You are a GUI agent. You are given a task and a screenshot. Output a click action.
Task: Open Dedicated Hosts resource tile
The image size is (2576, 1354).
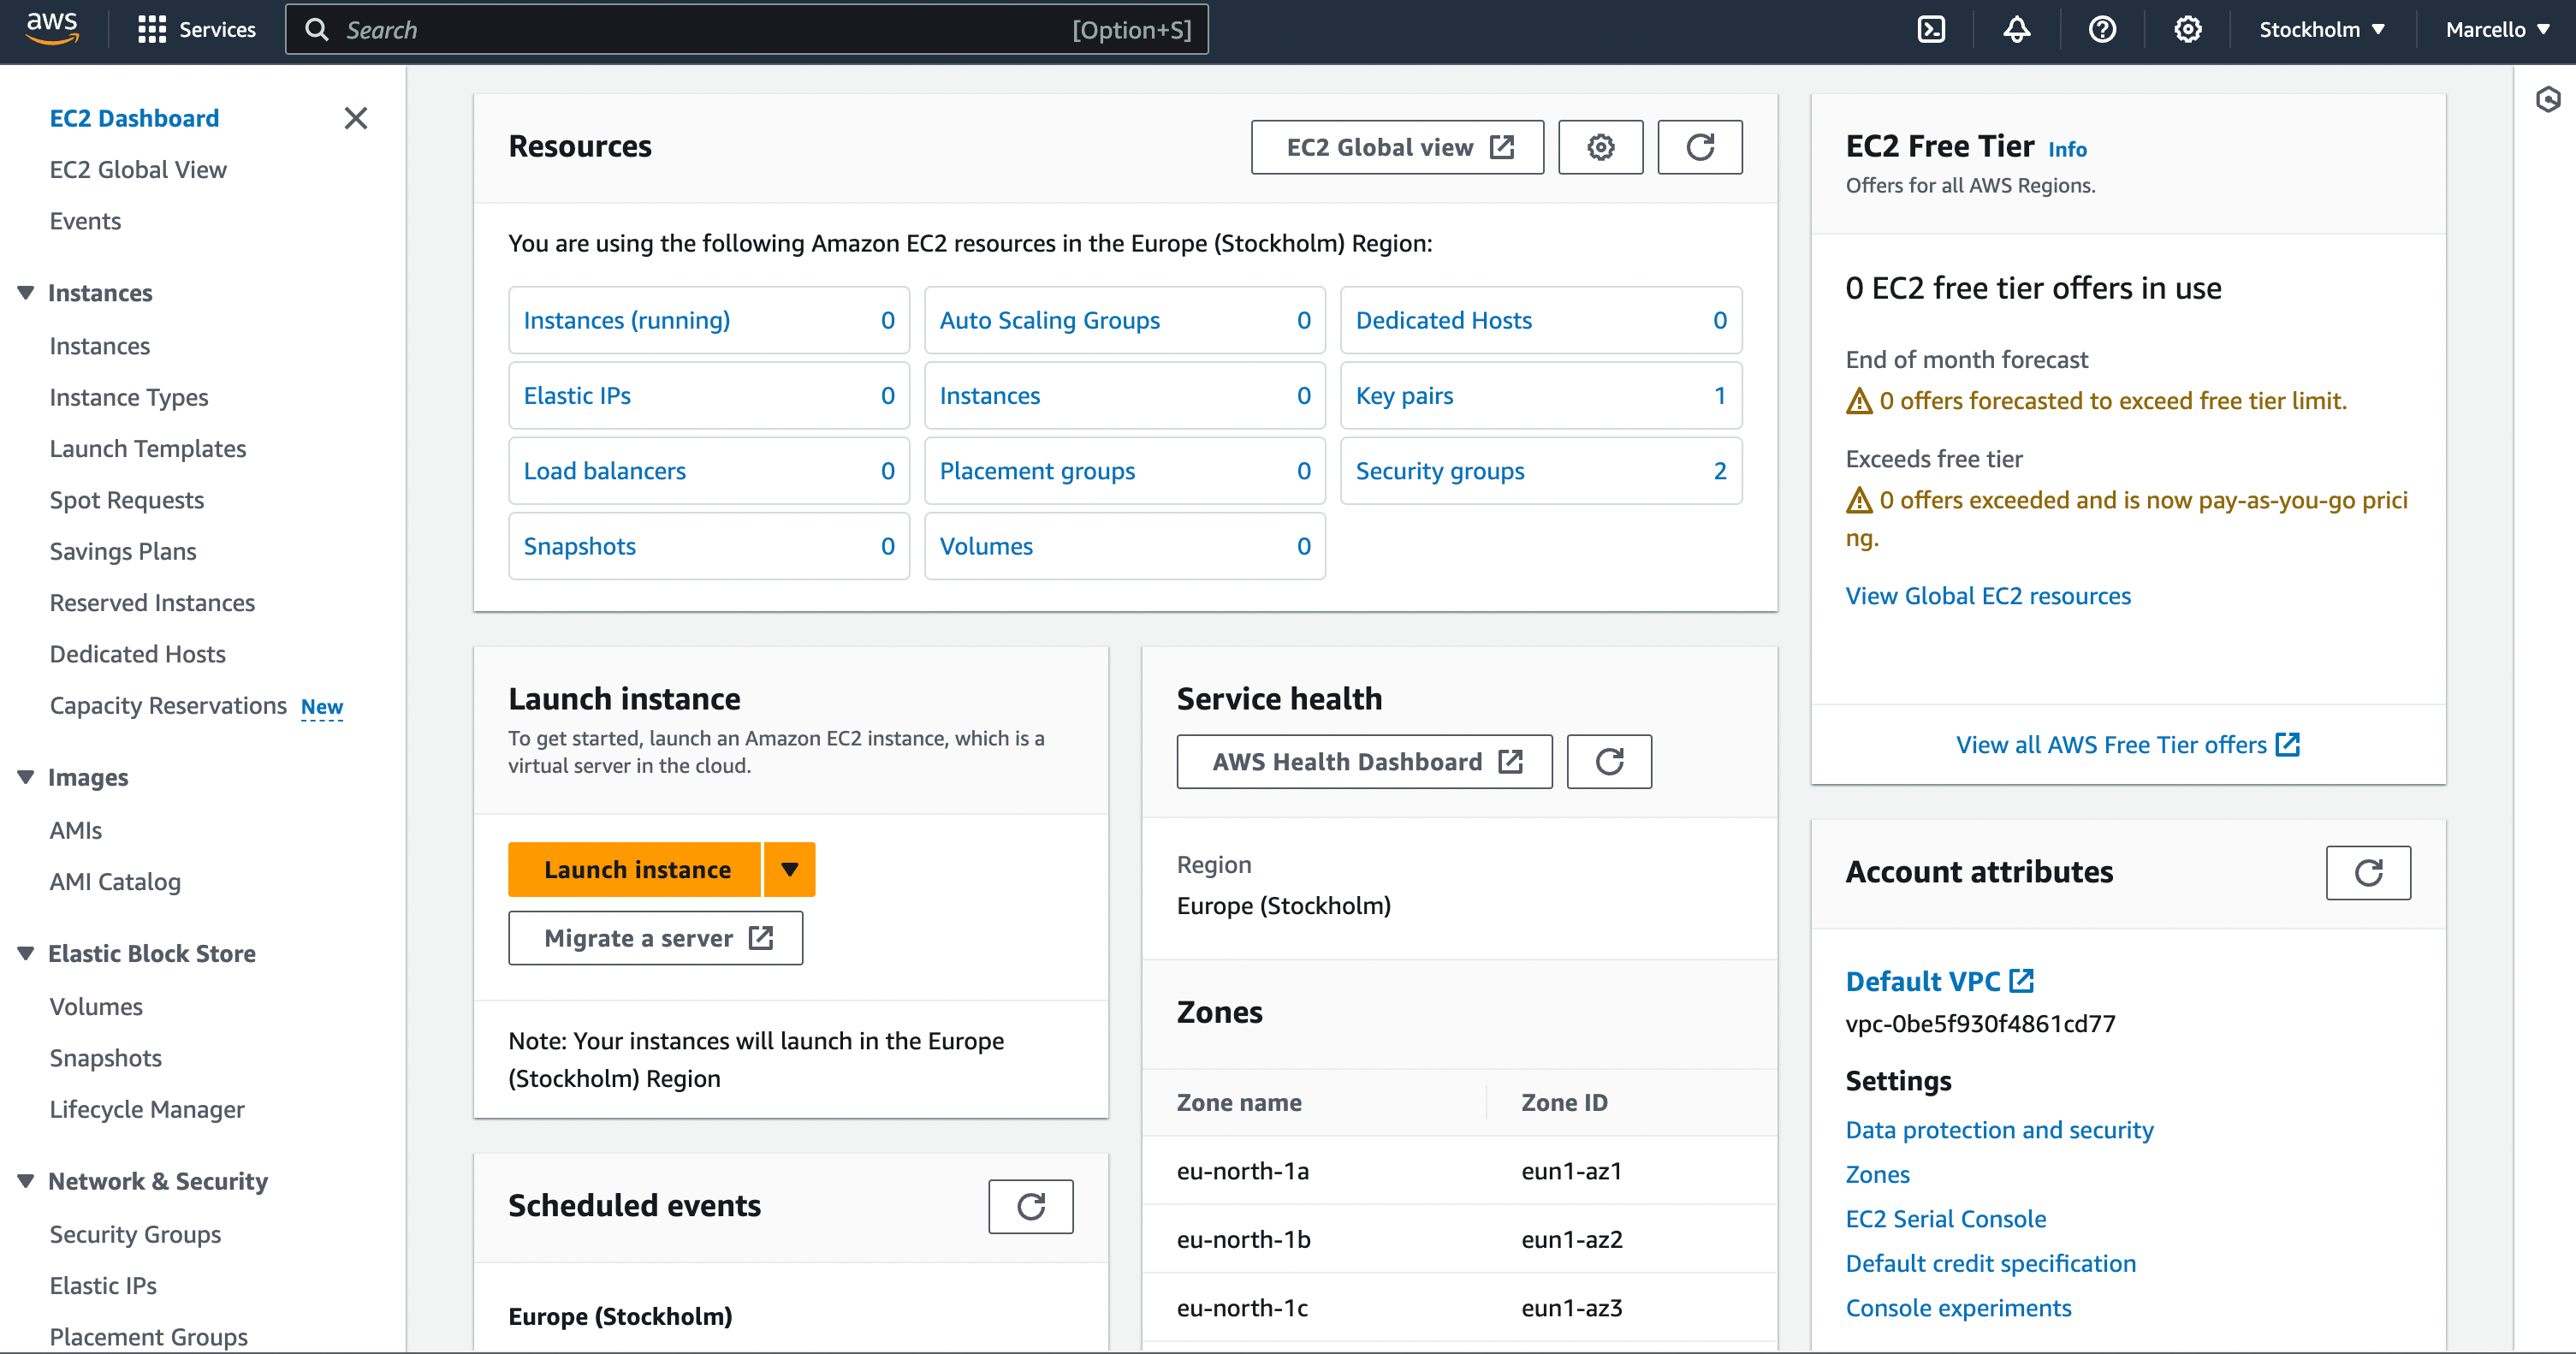(x=1541, y=320)
